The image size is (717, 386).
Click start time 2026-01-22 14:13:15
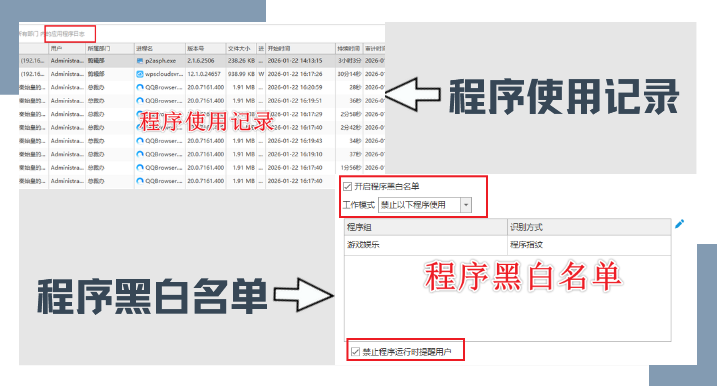(x=295, y=60)
